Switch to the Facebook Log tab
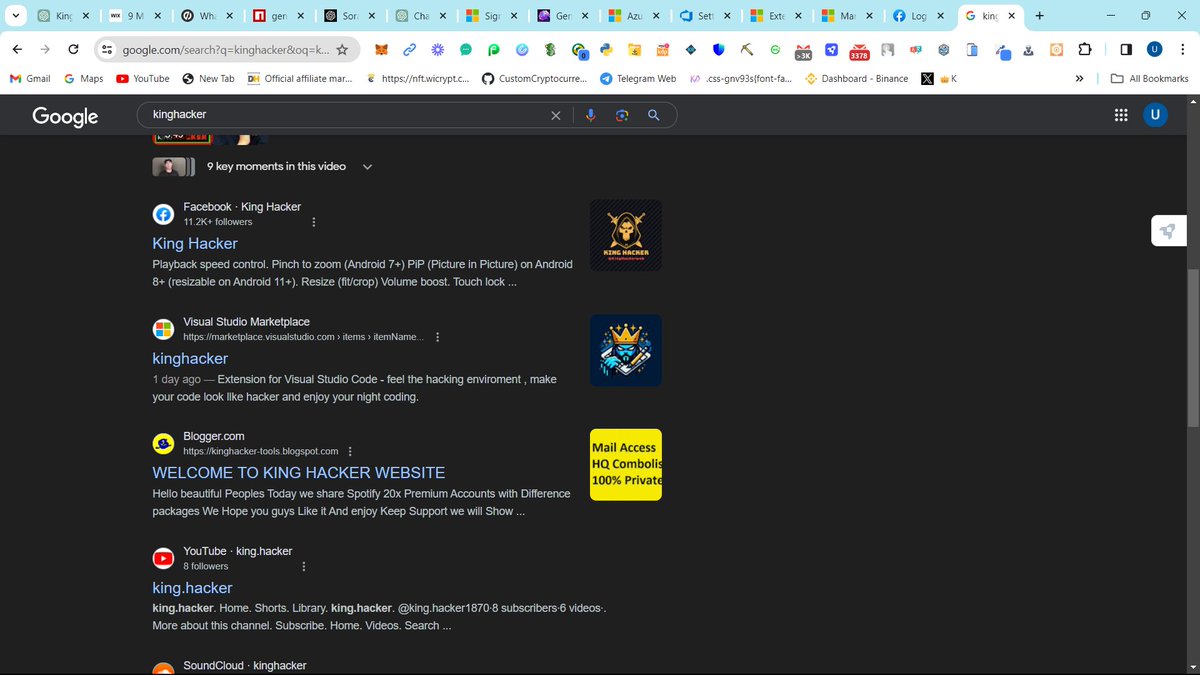 [x=916, y=16]
